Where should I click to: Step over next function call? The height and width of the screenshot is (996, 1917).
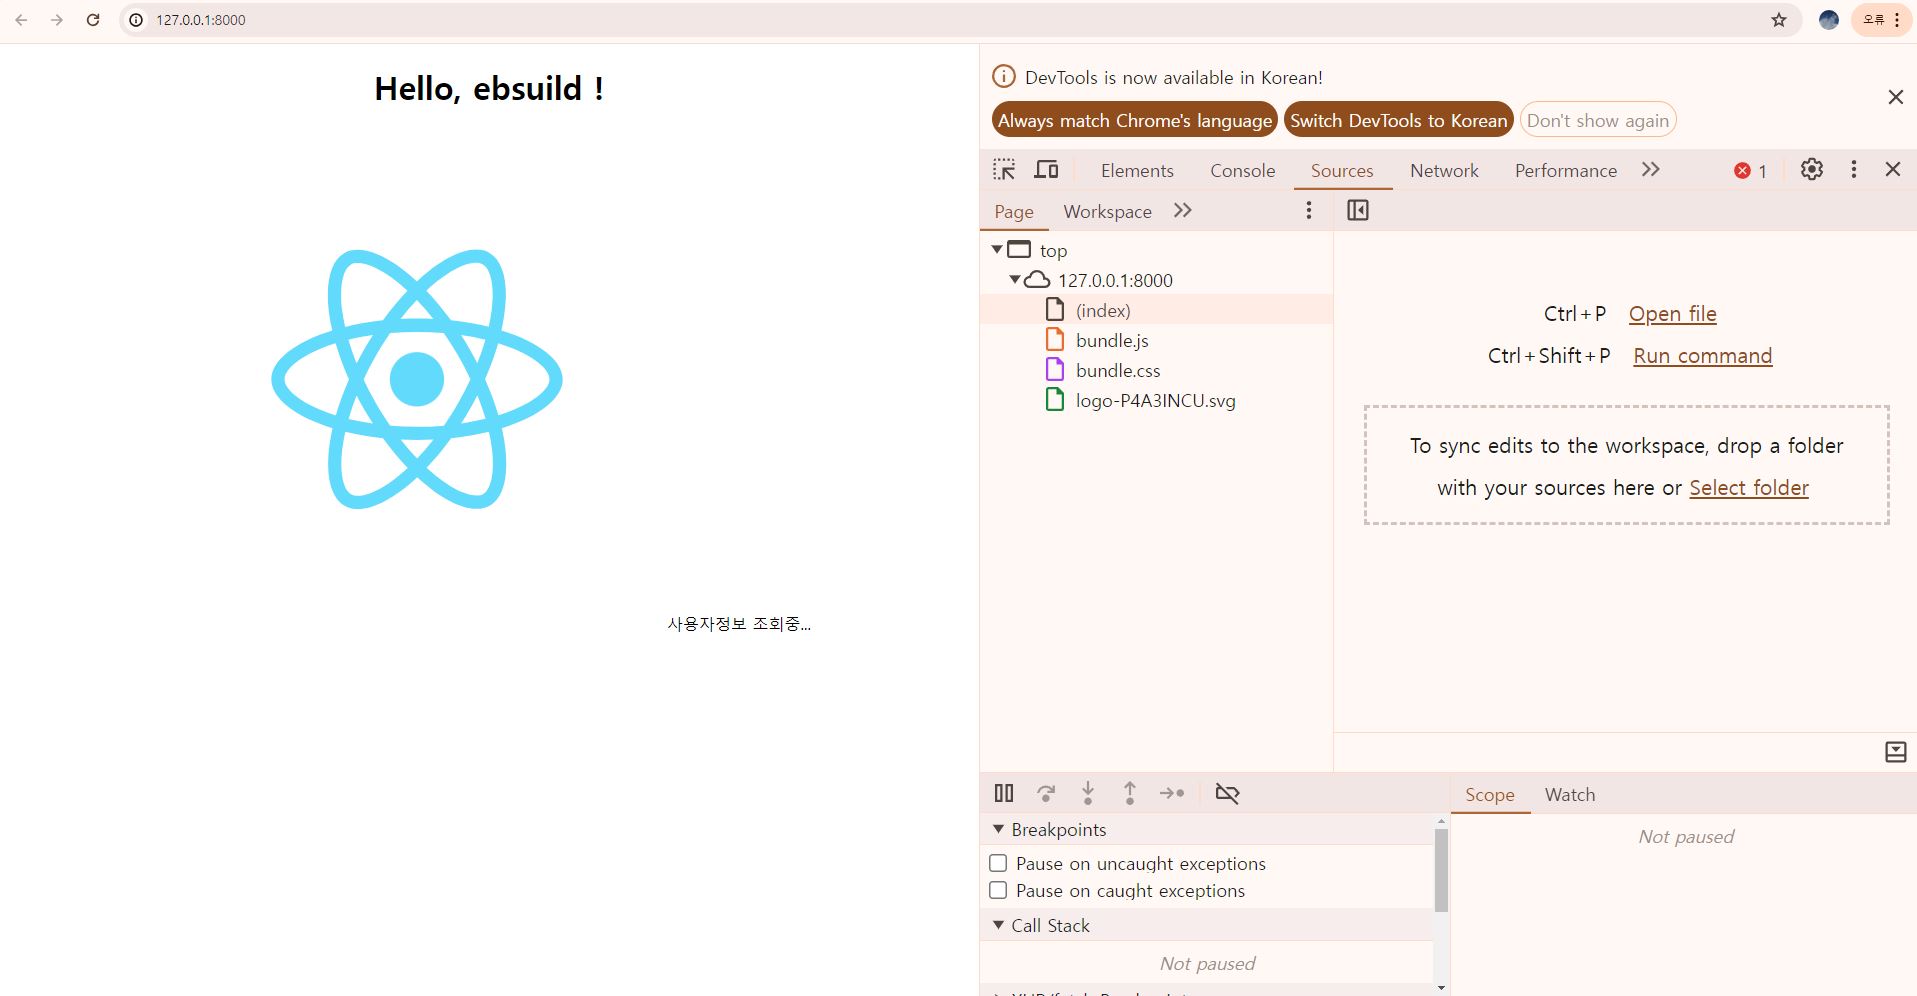click(1046, 793)
